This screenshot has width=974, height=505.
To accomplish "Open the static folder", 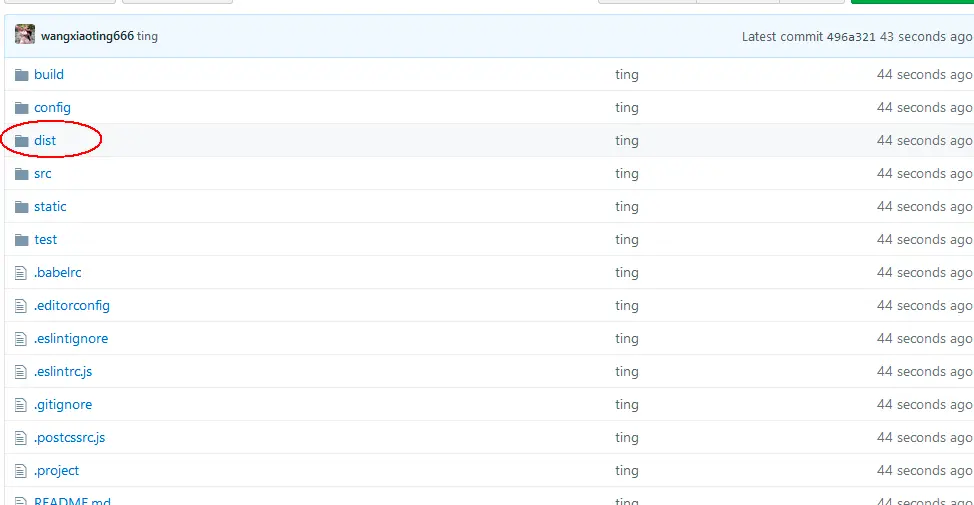I will tap(50, 206).
